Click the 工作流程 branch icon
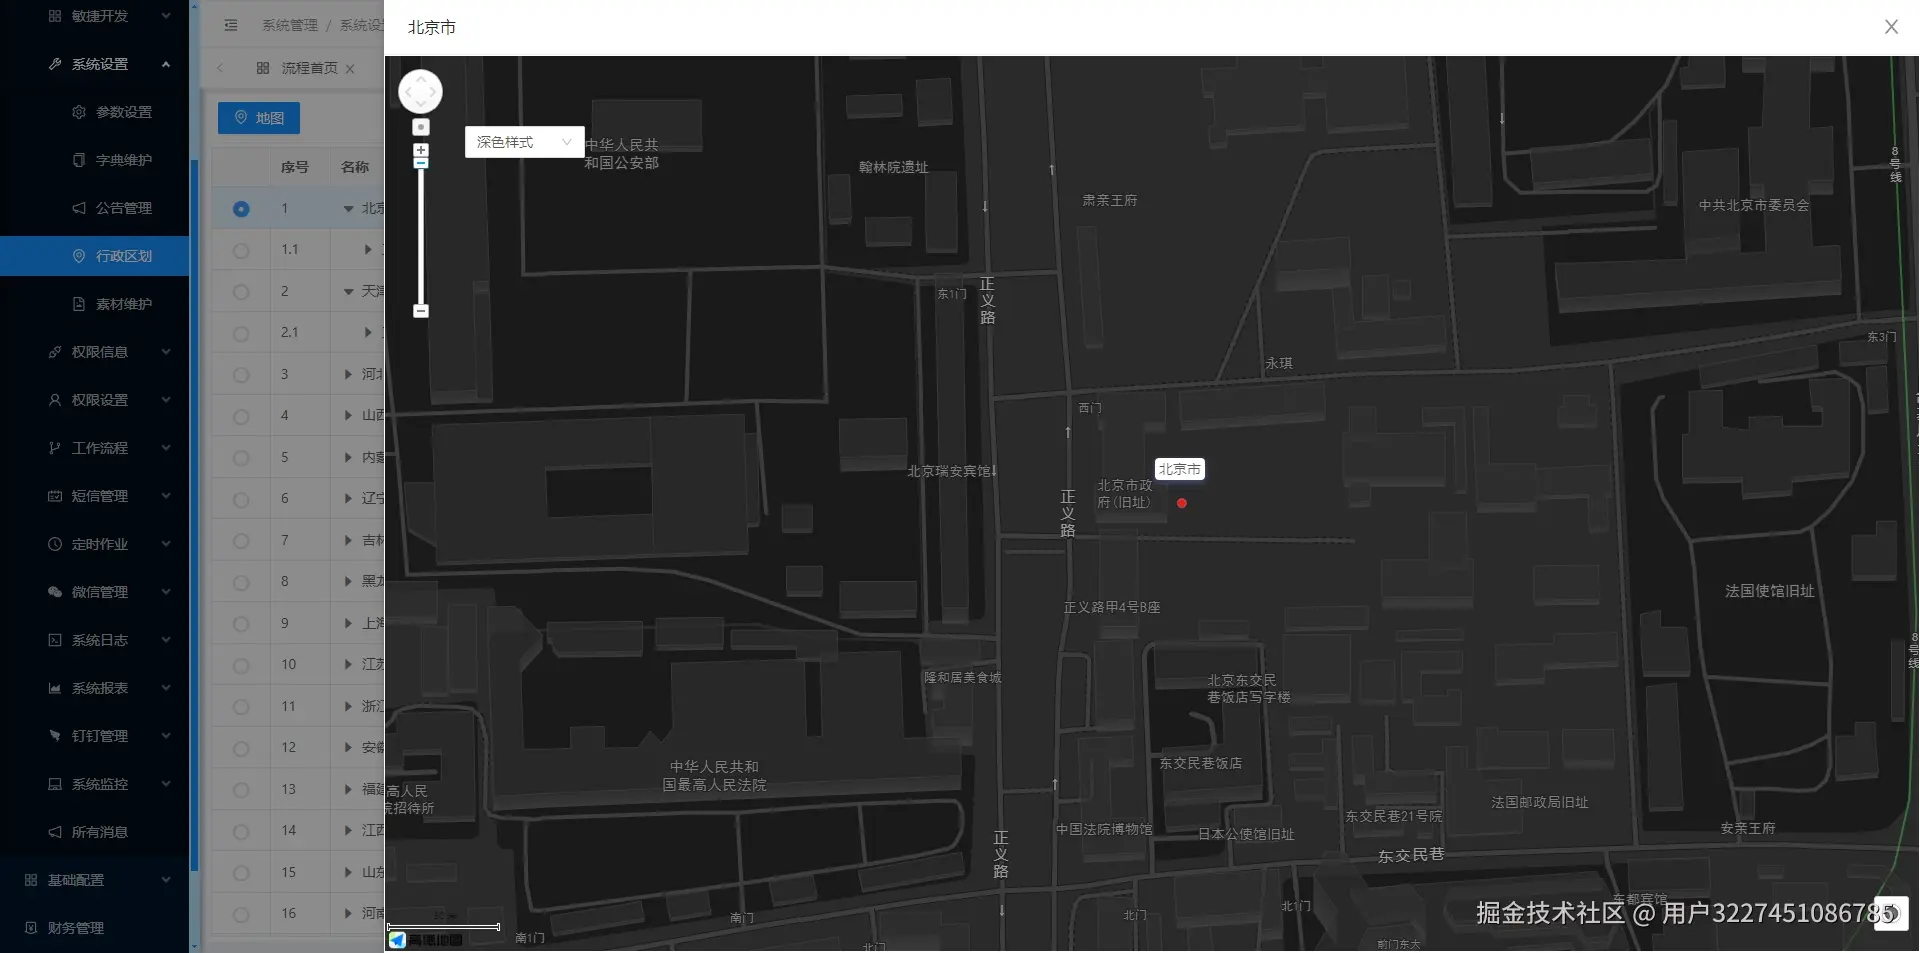1920x953 pixels. coord(55,448)
